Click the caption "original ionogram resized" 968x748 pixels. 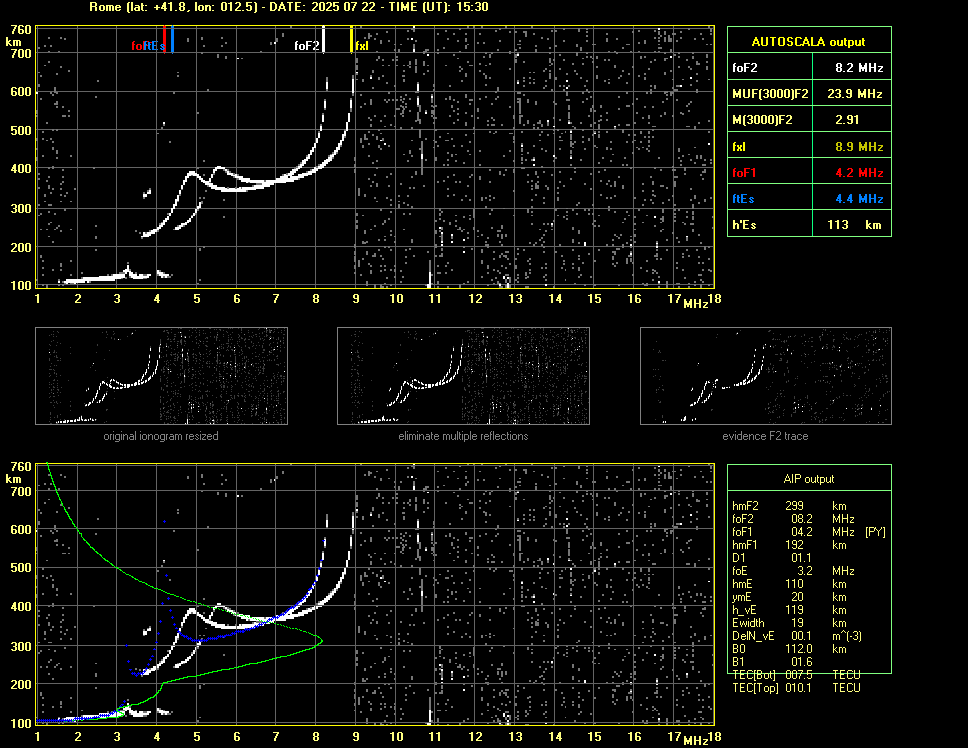[161, 436]
